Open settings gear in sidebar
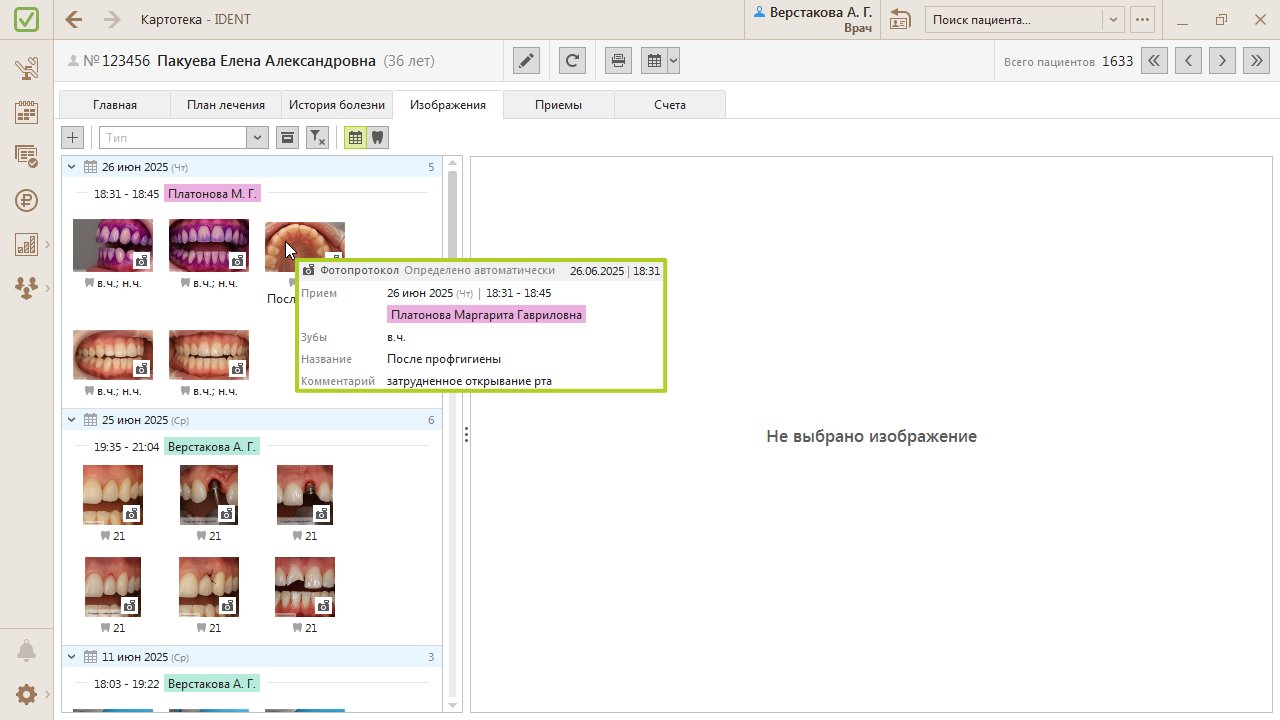The width and height of the screenshot is (1280, 720). 27,694
